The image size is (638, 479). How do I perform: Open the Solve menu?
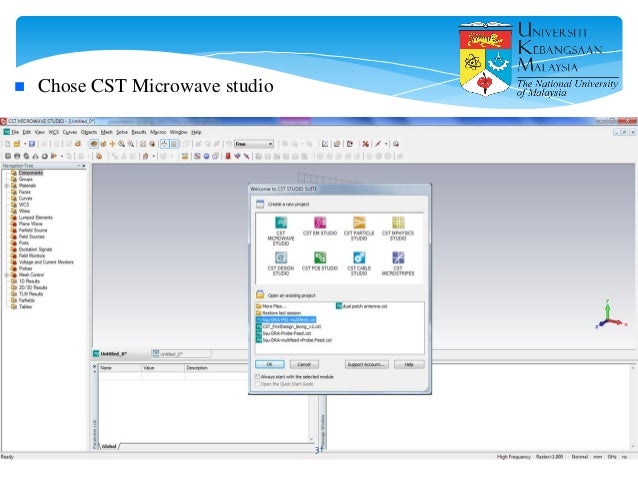tap(122, 132)
